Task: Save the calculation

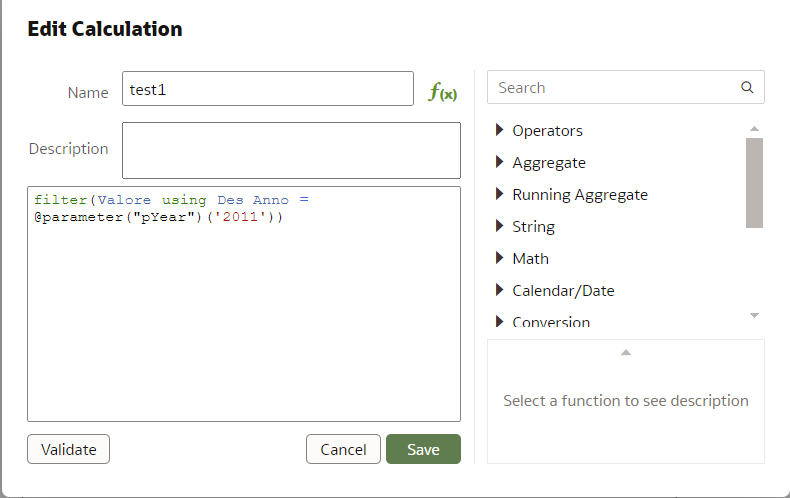Action: pos(423,449)
